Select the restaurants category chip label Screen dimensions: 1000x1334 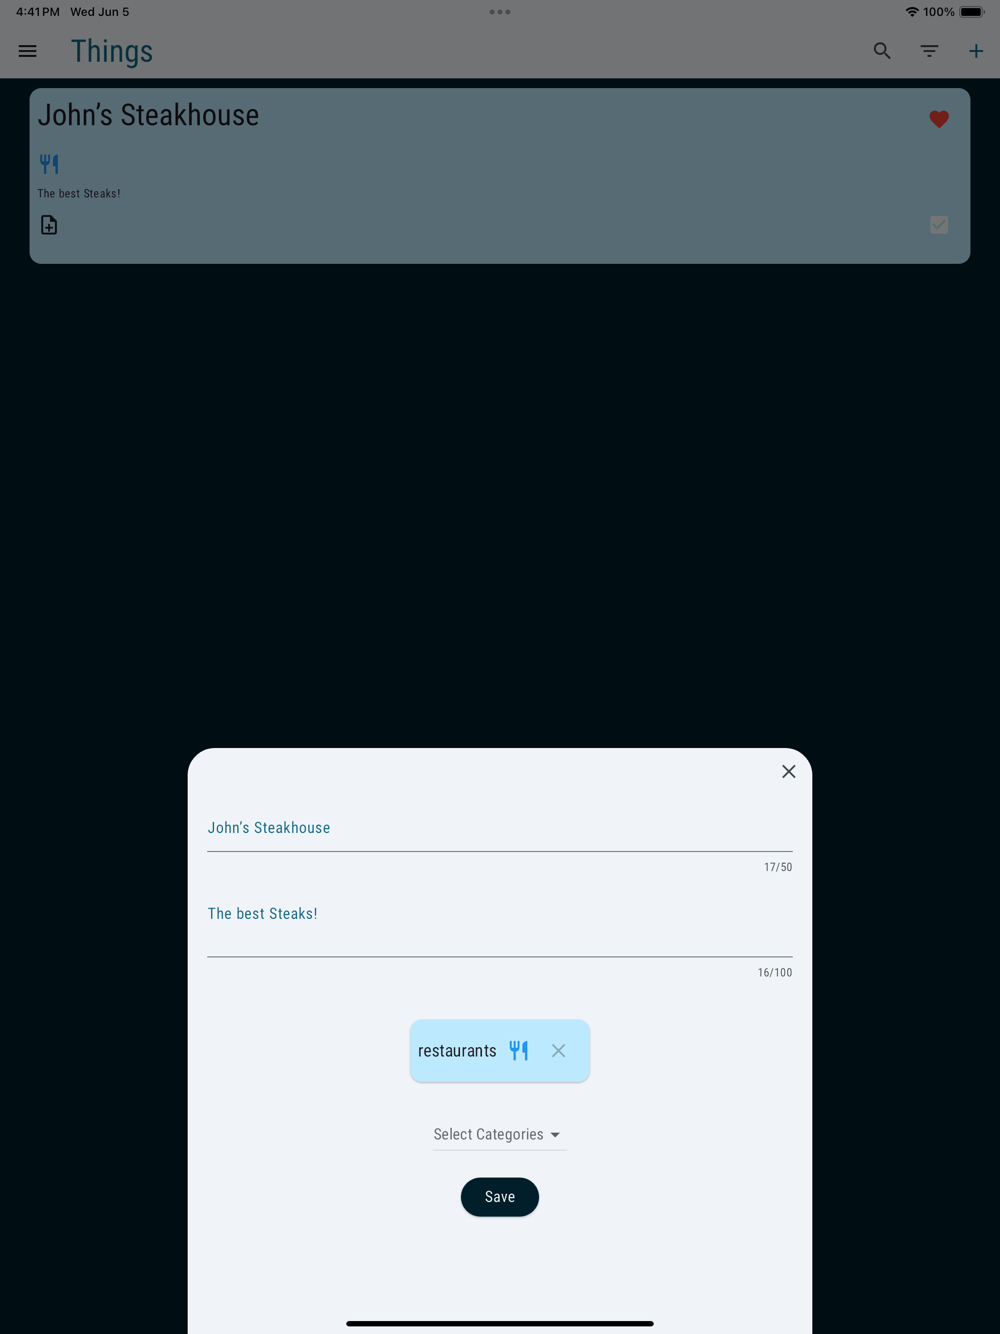click(457, 1051)
